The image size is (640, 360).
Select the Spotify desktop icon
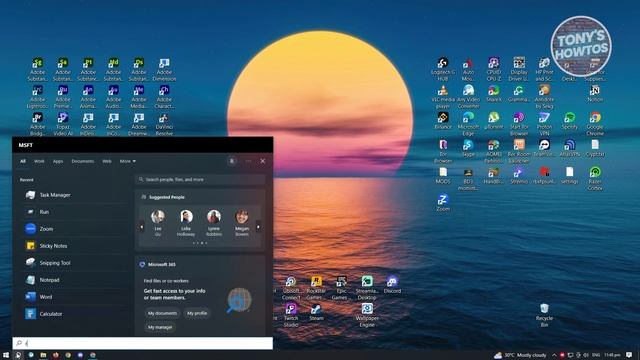click(x=570, y=121)
